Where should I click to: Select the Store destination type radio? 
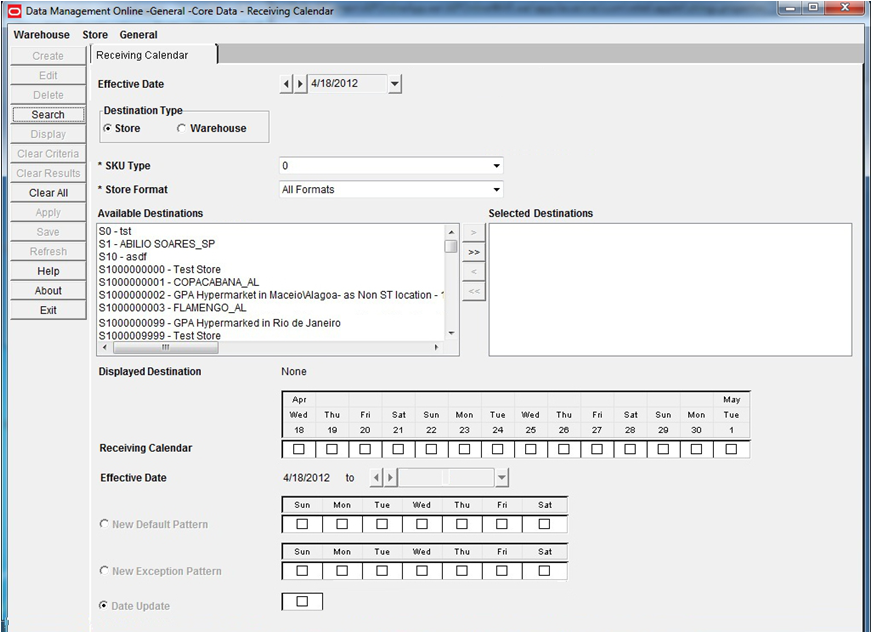(108, 128)
